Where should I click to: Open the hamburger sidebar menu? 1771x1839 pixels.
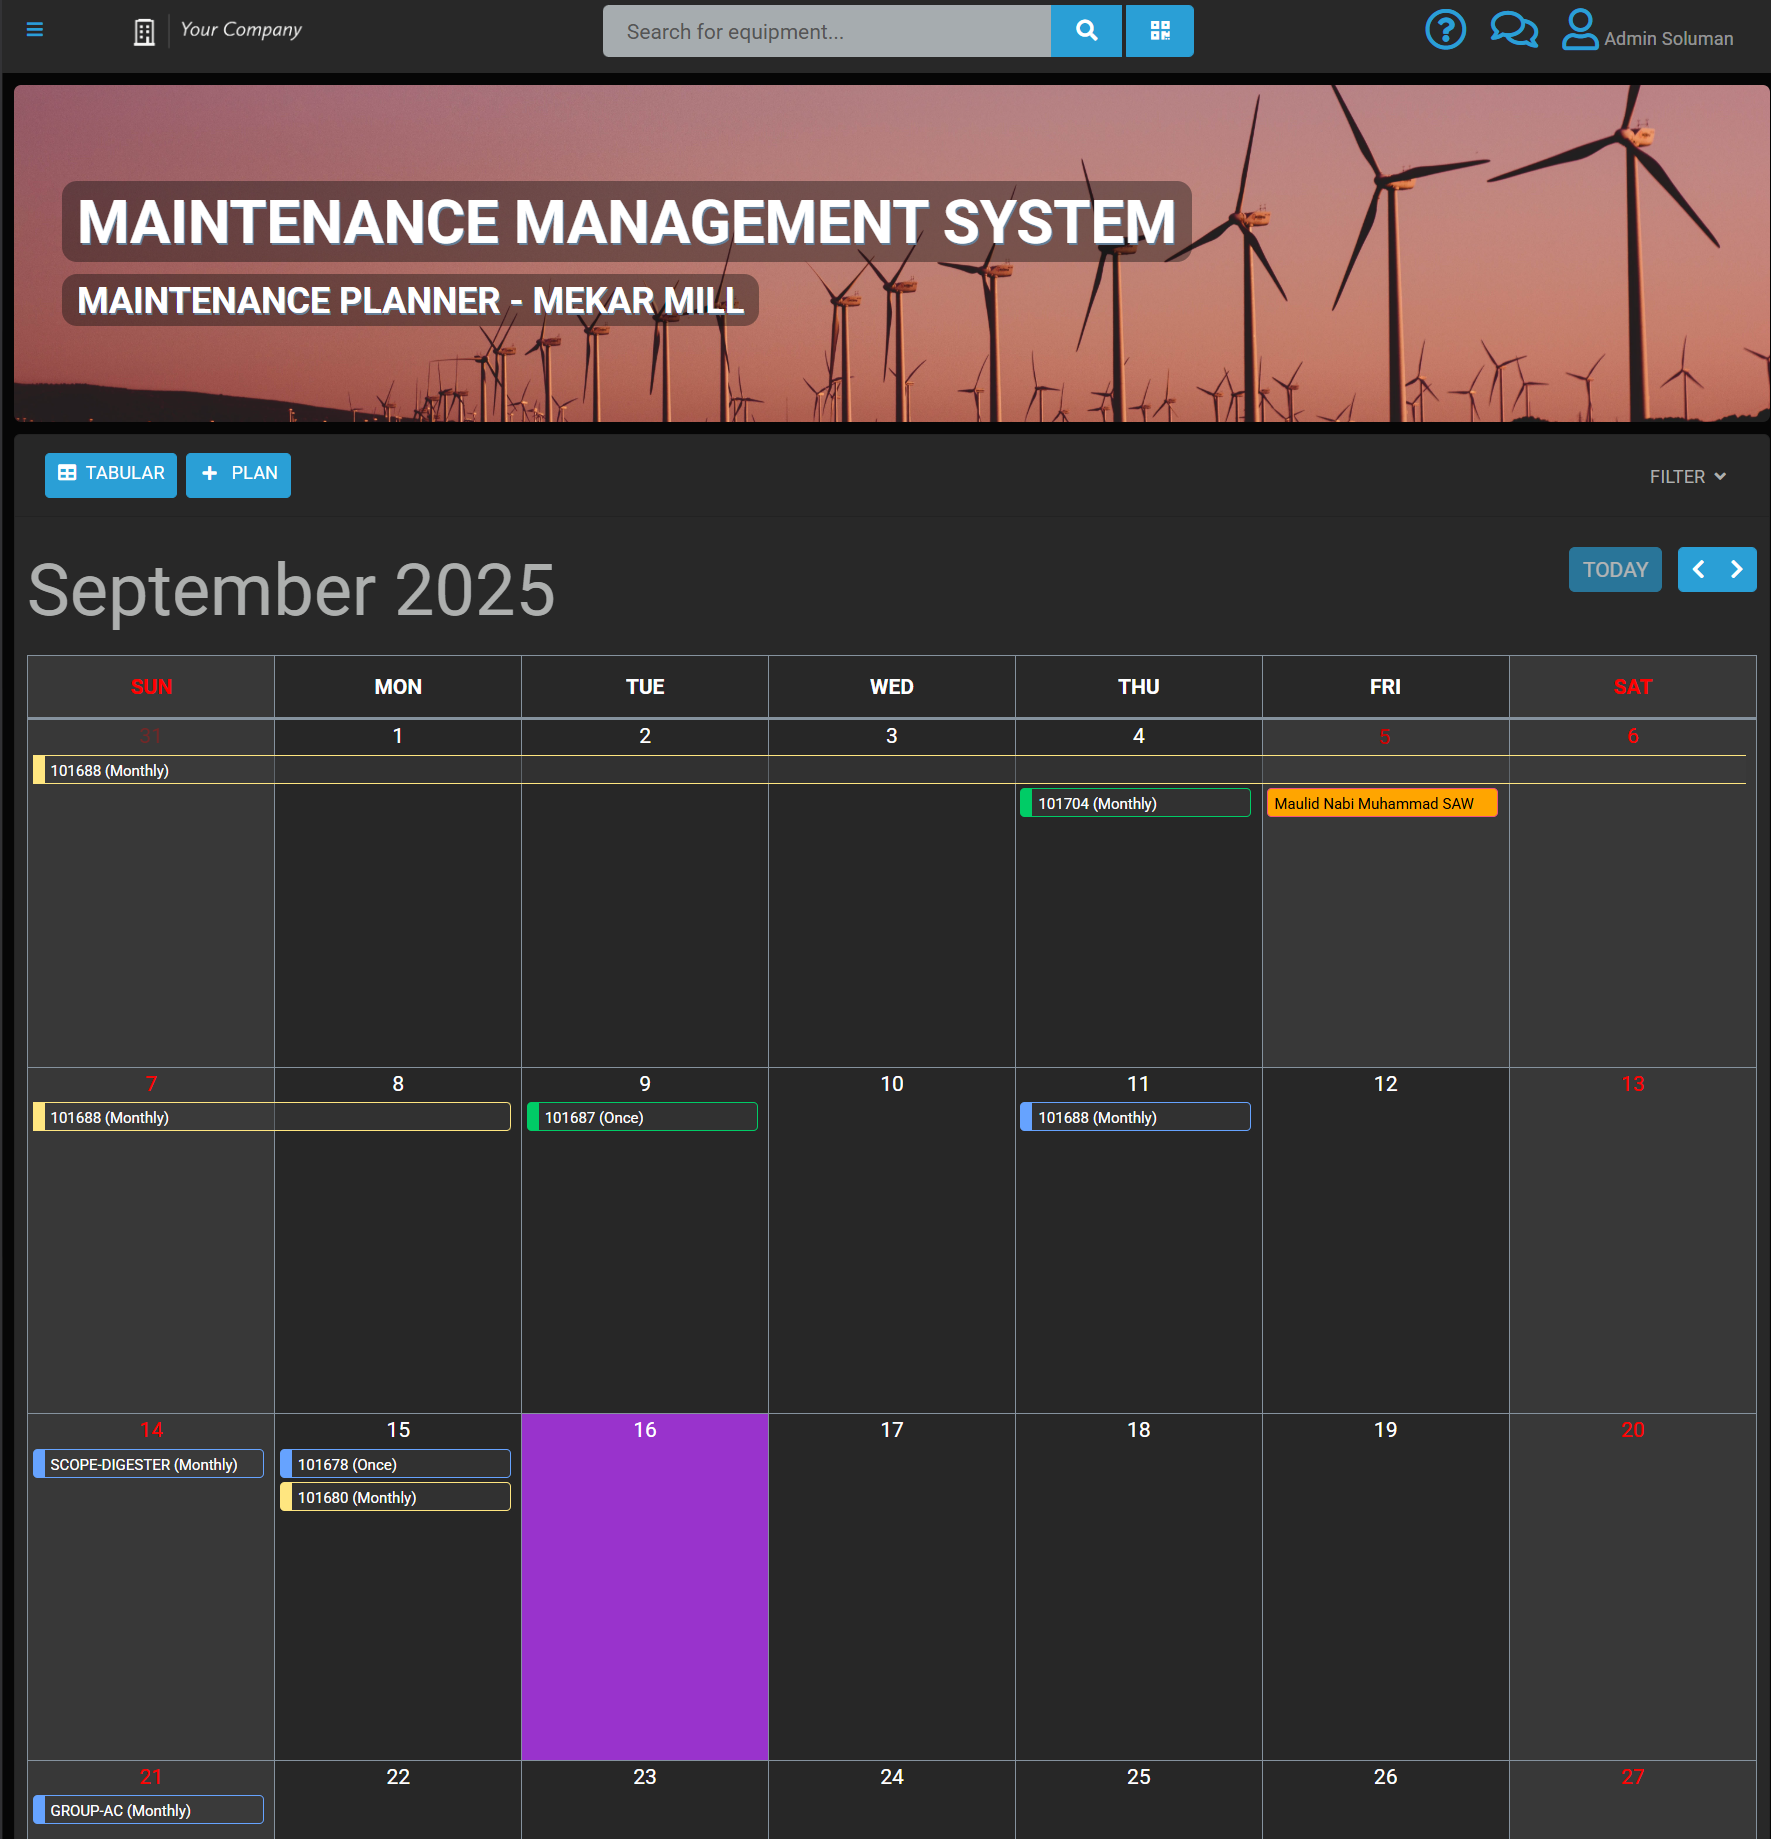tap(35, 30)
